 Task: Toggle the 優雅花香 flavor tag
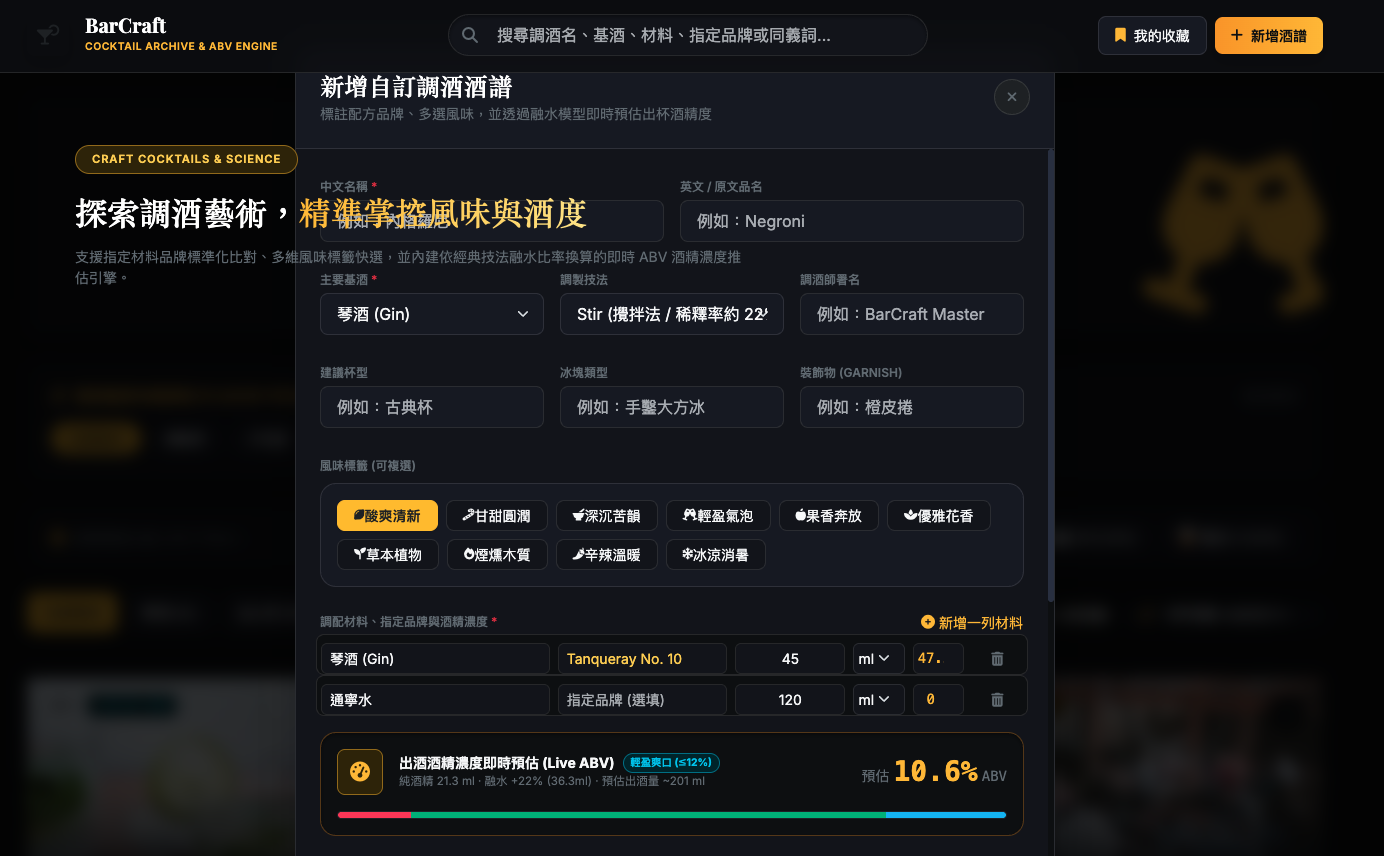938,516
